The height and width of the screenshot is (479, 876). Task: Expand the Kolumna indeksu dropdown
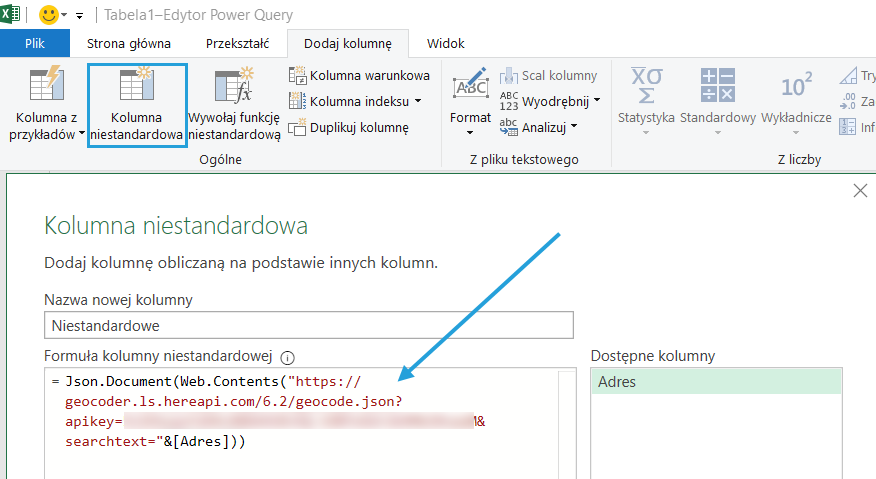pos(418,101)
